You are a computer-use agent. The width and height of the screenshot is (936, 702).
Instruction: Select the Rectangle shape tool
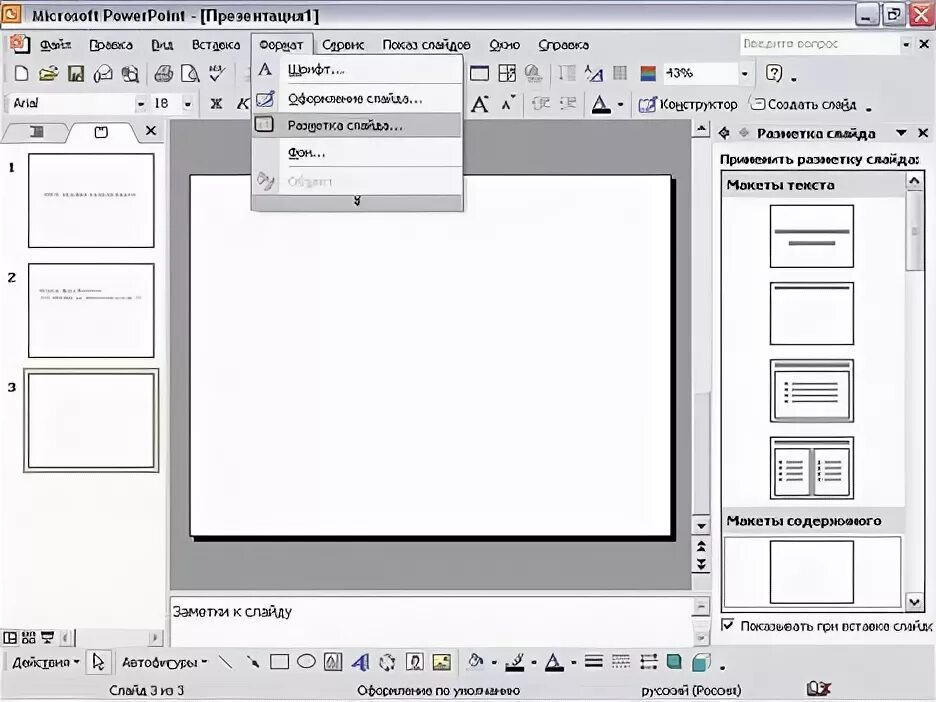279,661
